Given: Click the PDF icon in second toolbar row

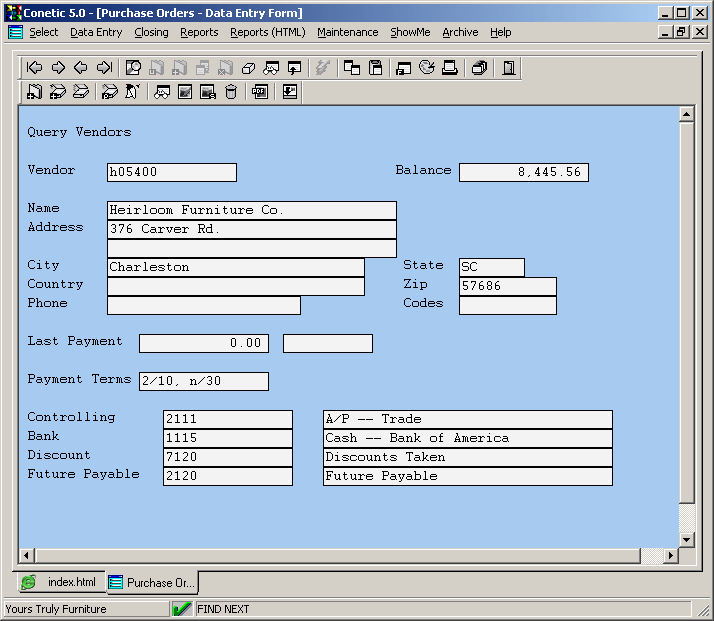Looking at the screenshot, I should tap(260, 92).
